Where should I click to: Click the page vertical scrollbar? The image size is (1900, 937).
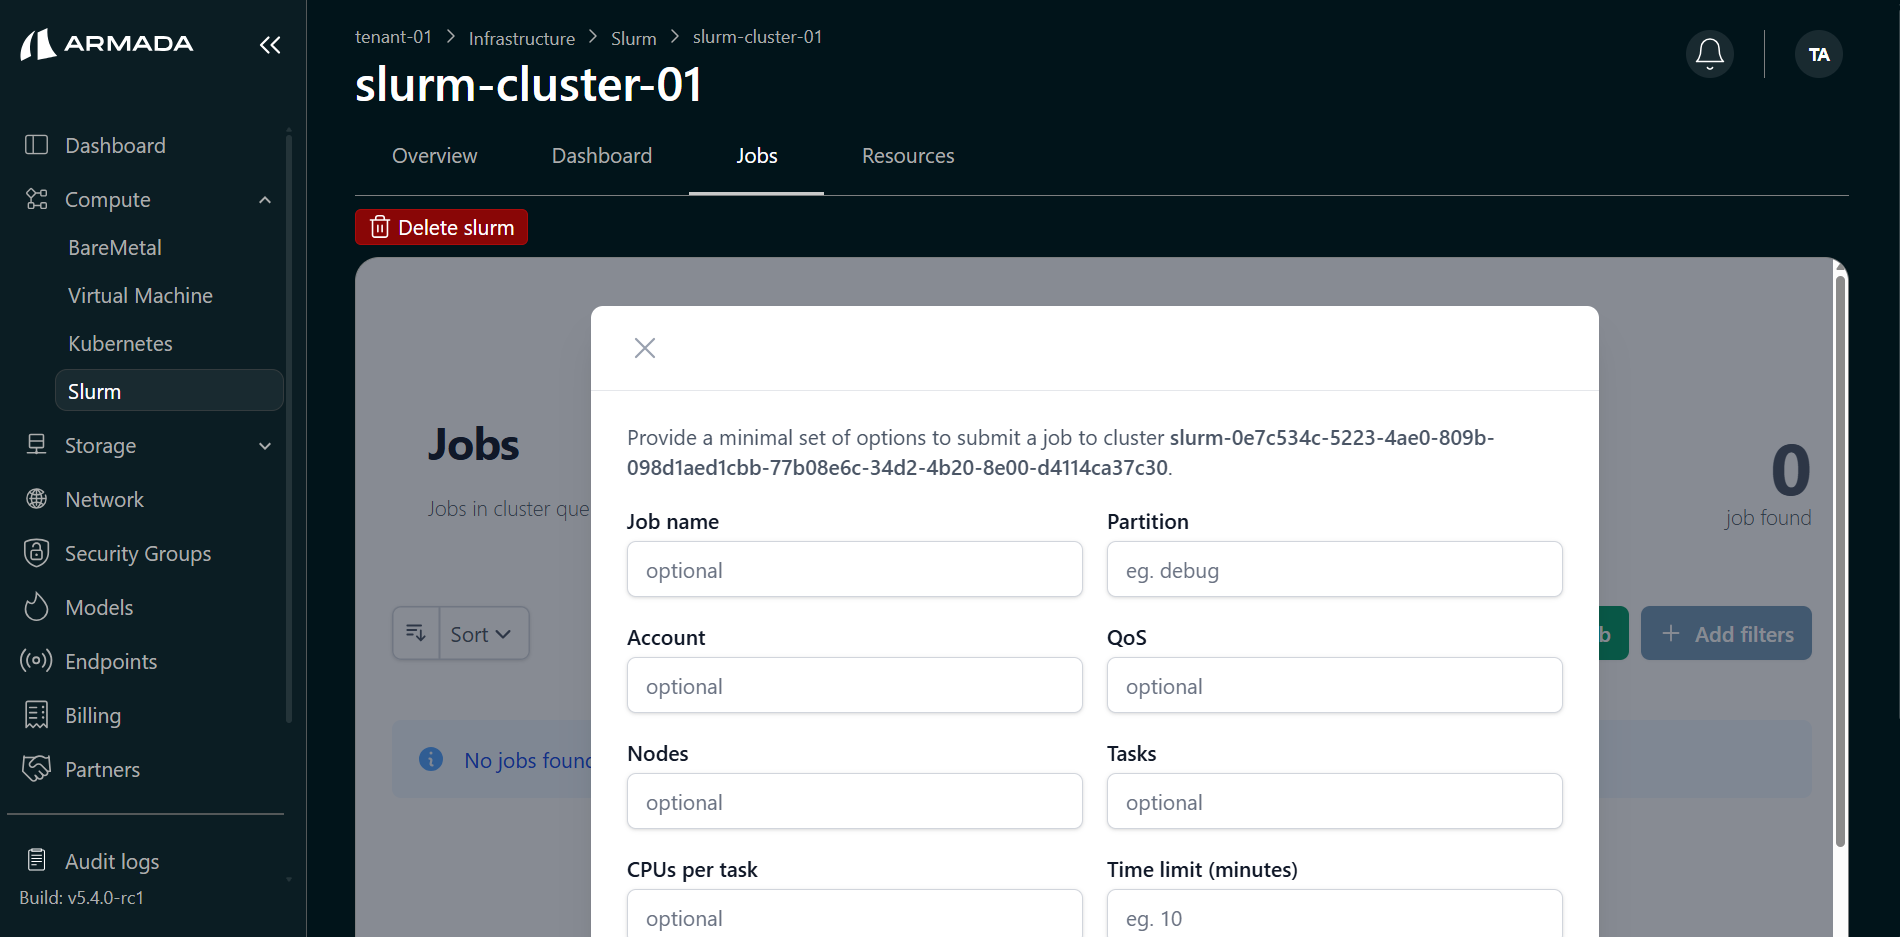point(1840,560)
